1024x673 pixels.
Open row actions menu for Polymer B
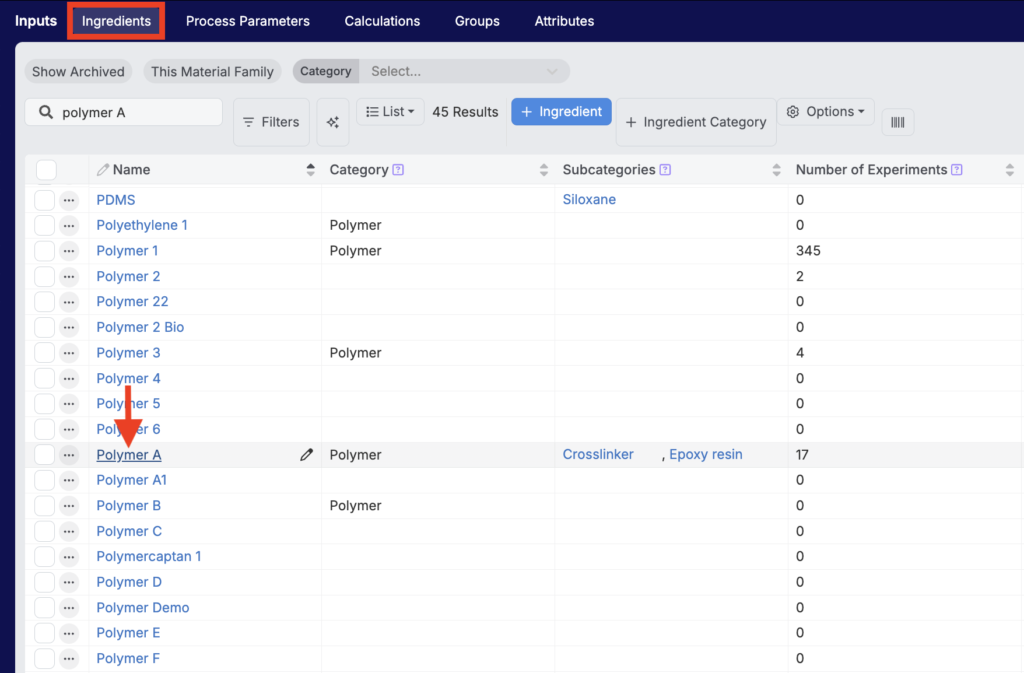coord(69,505)
